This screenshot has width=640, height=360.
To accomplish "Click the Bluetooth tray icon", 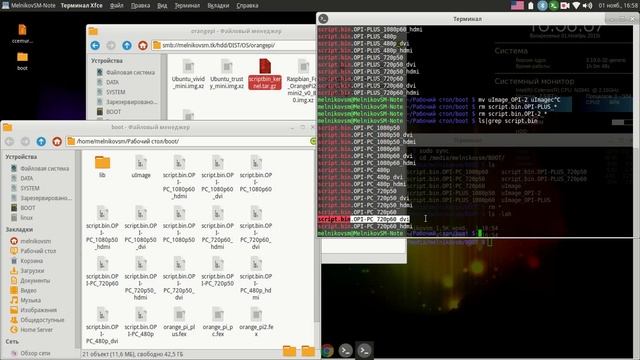I will tap(542, 5).
